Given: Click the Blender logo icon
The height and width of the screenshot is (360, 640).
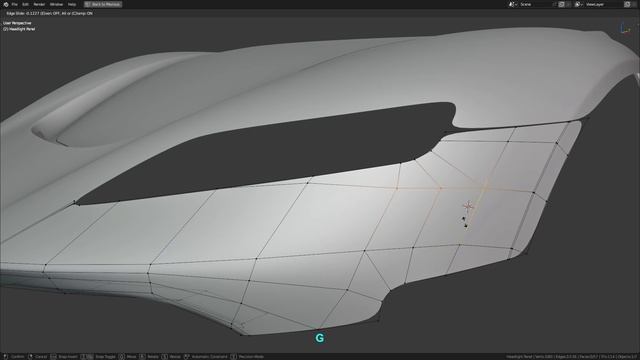Looking at the screenshot, I should point(6,4).
